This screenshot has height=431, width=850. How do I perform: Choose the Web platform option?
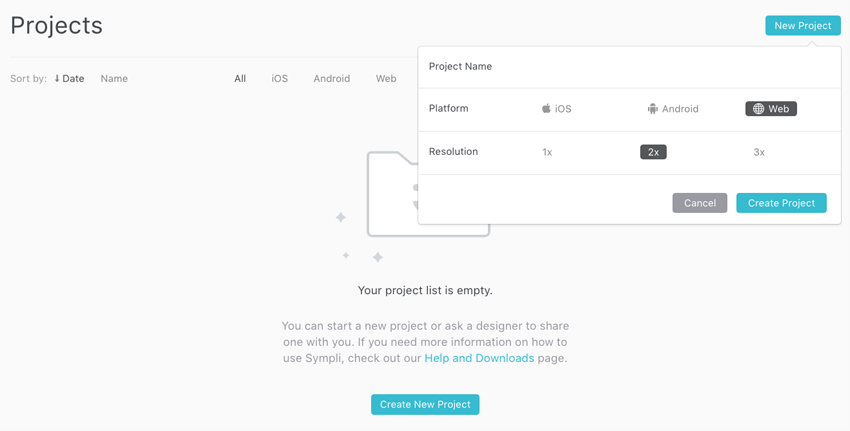click(x=771, y=109)
